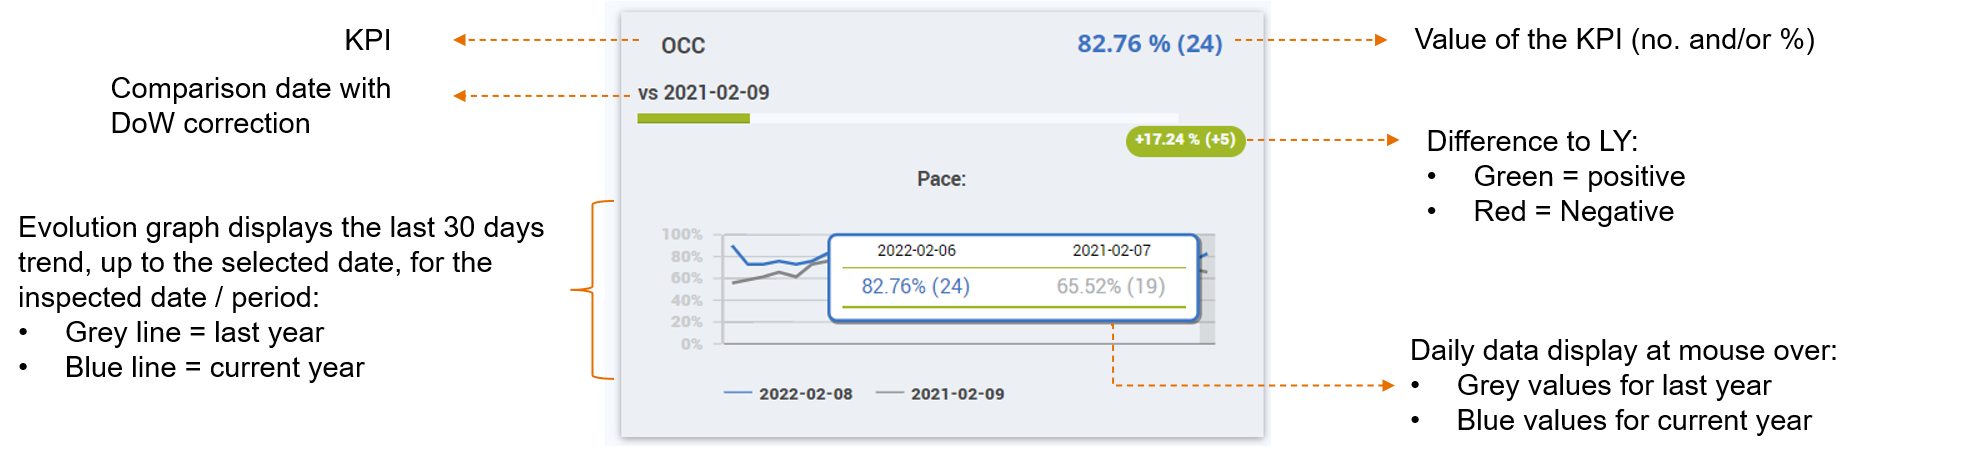Viewport: 1985px width, 455px height.
Task: Click tooltip date 2022-02-06
Action: coord(916,251)
